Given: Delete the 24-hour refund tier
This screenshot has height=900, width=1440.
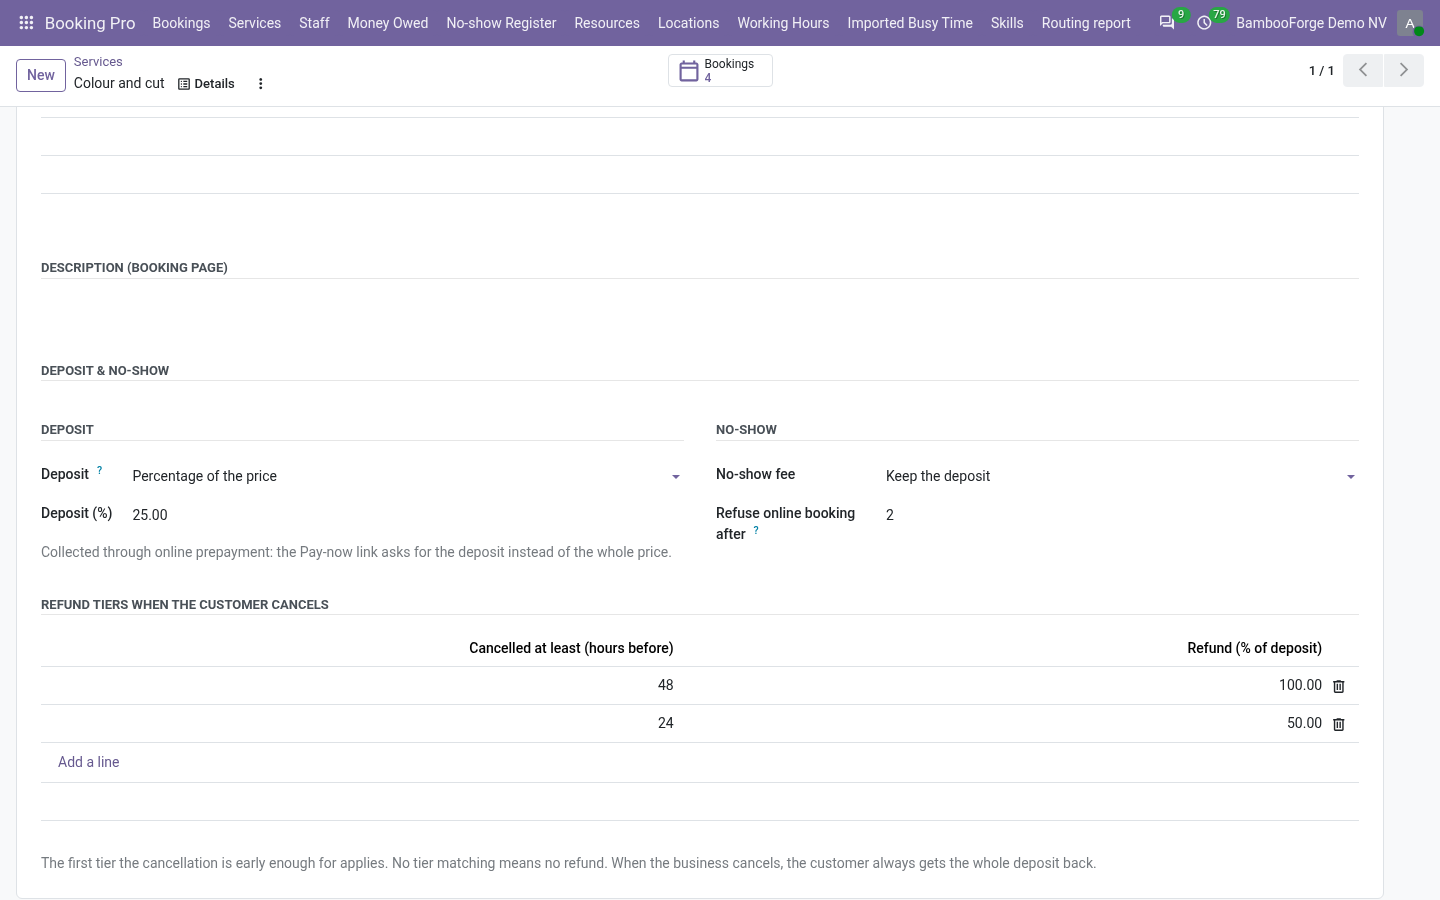Looking at the screenshot, I should 1339,724.
